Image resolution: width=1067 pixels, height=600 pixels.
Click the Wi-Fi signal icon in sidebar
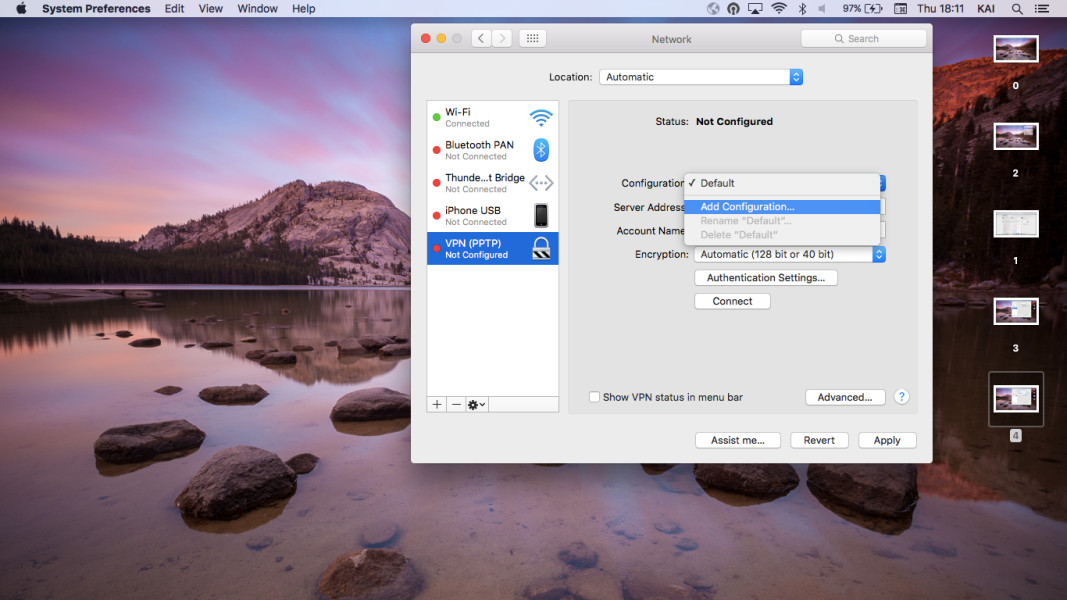point(541,118)
